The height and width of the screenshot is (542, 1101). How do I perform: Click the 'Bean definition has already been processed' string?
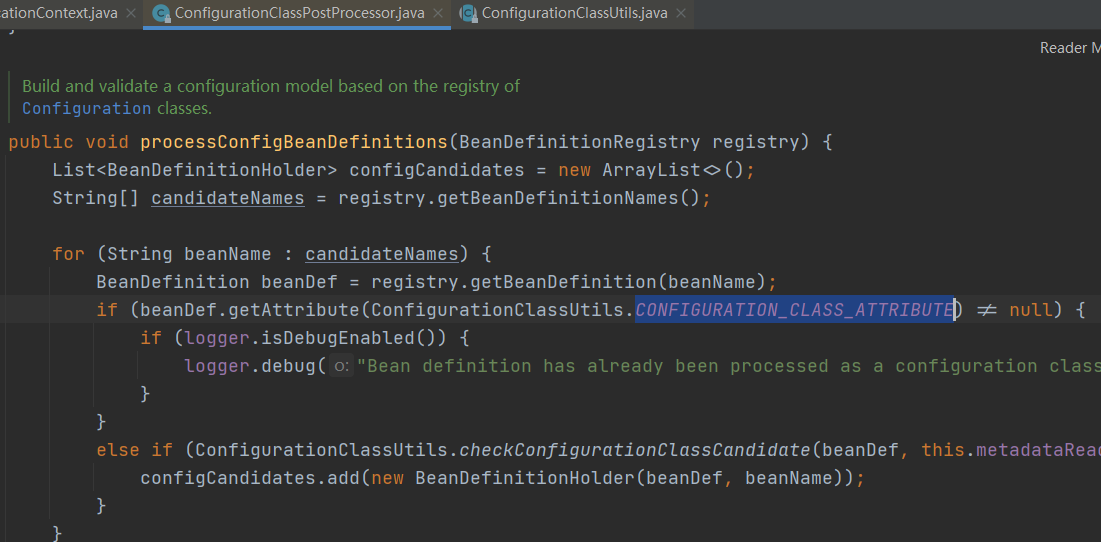[x=729, y=366]
